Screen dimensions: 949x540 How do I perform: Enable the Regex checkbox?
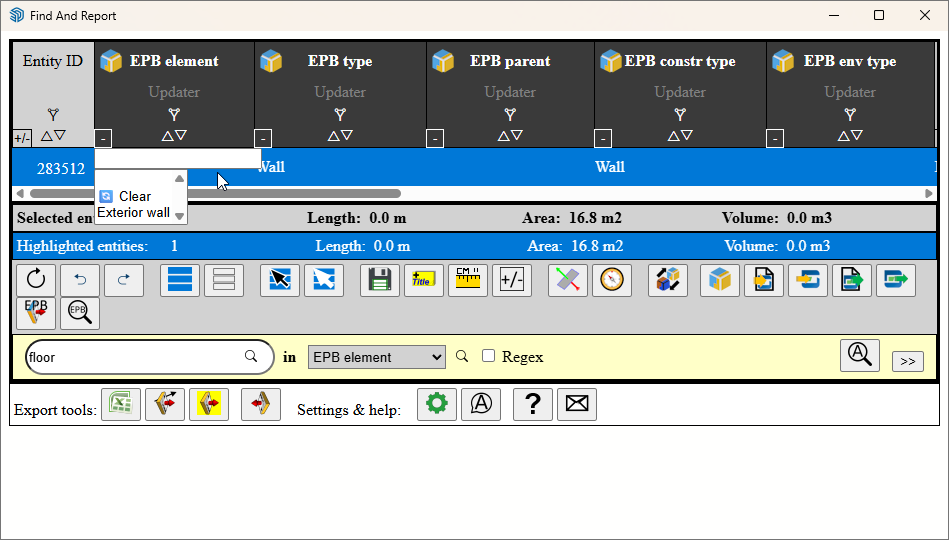point(489,356)
